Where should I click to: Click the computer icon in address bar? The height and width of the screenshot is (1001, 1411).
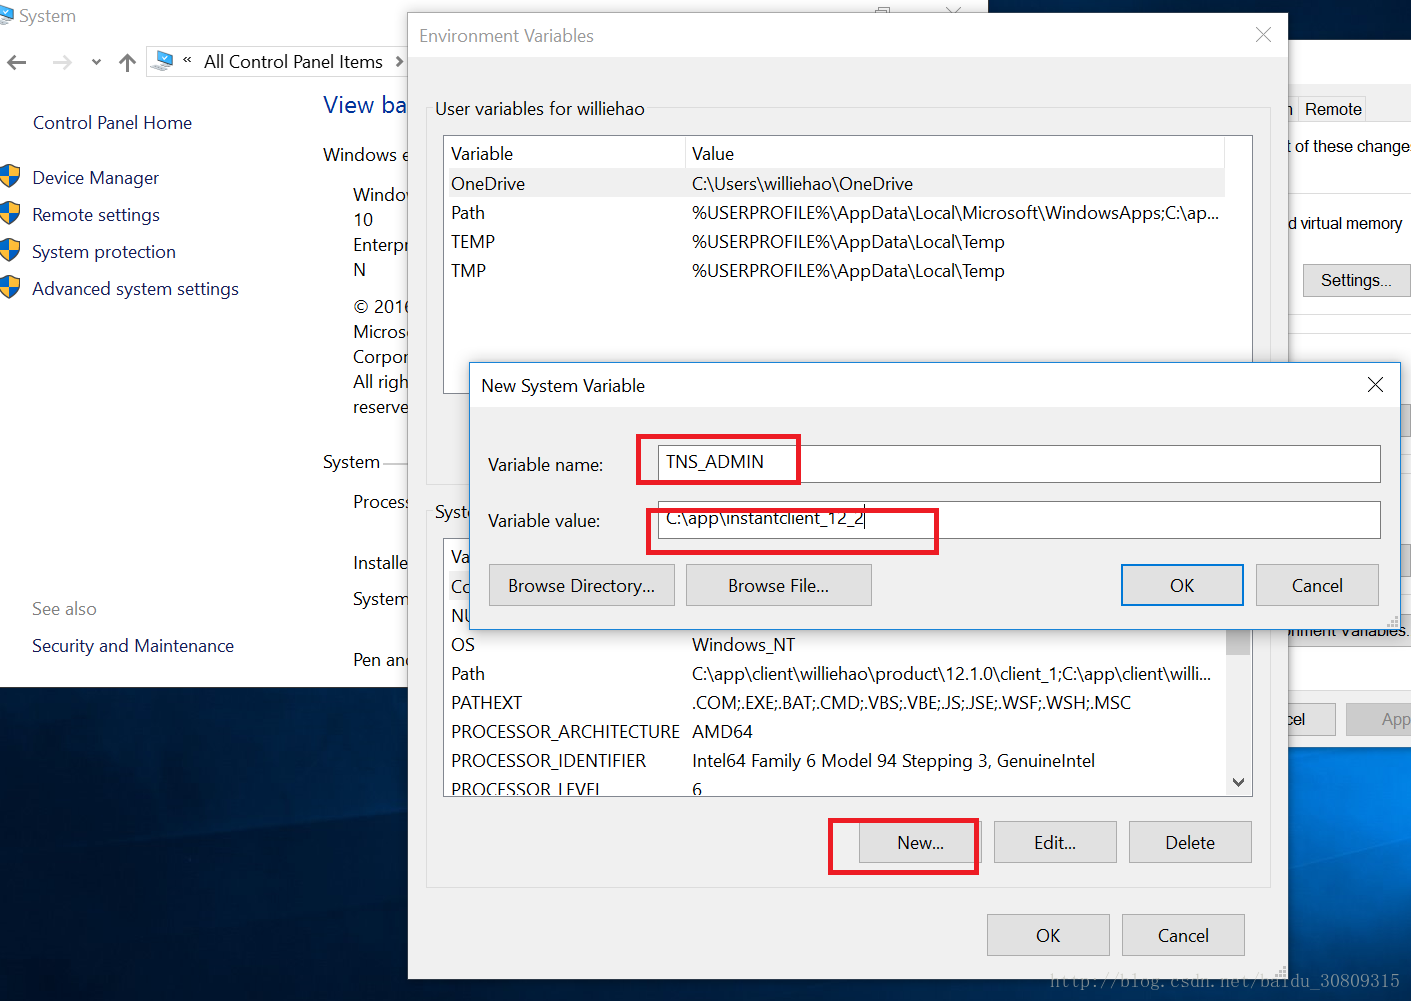point(164,61)
